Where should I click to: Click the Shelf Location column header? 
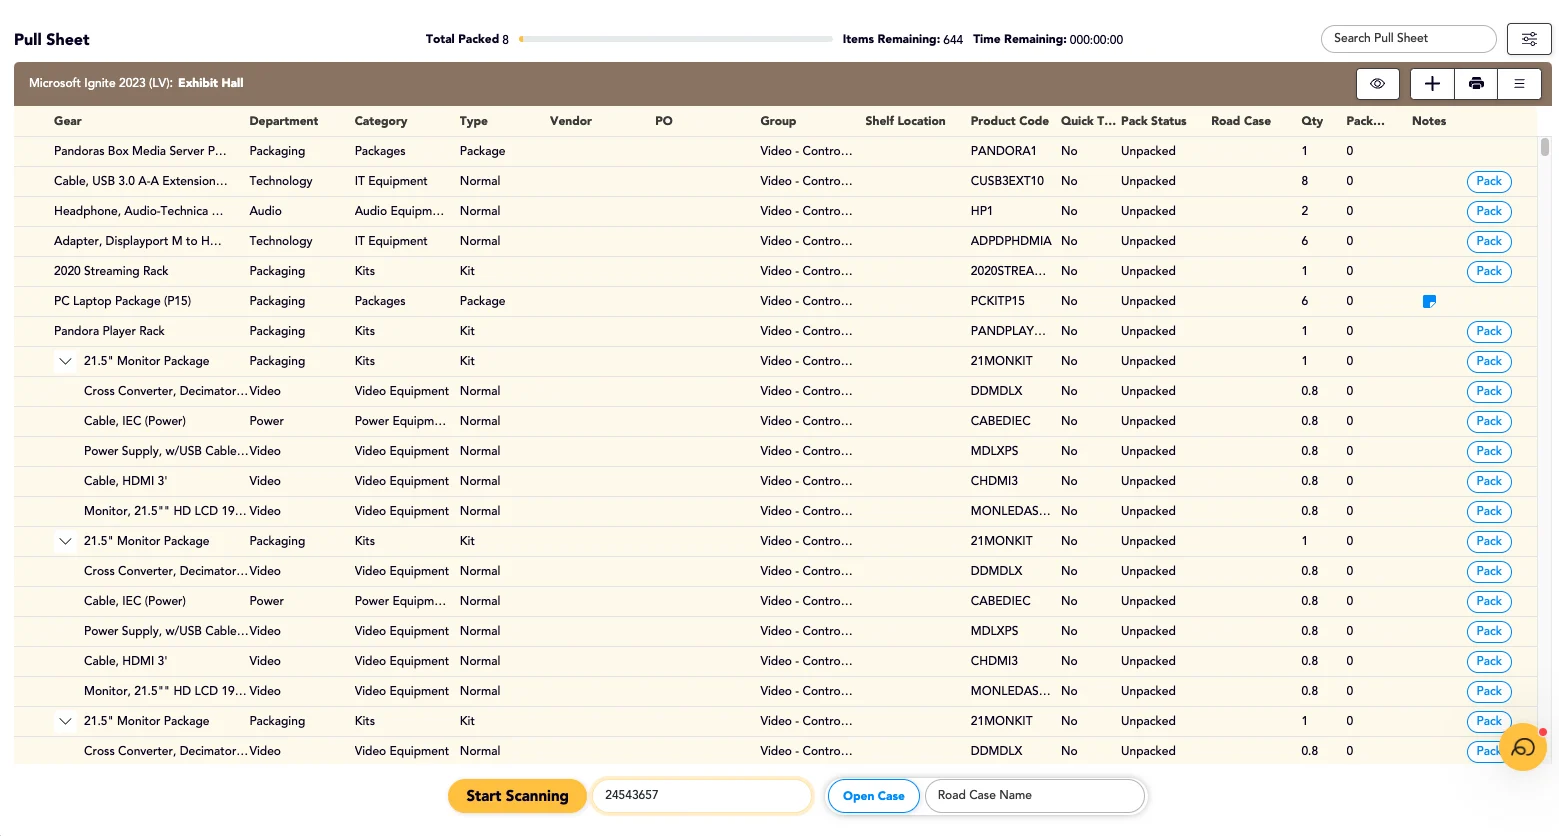click(x=905, y=121)
